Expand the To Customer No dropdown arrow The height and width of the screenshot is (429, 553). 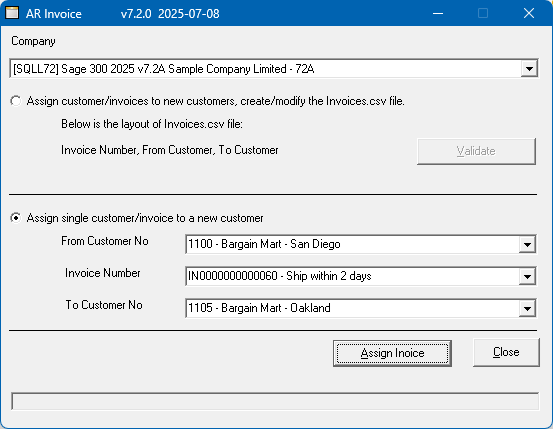[527, 308]
